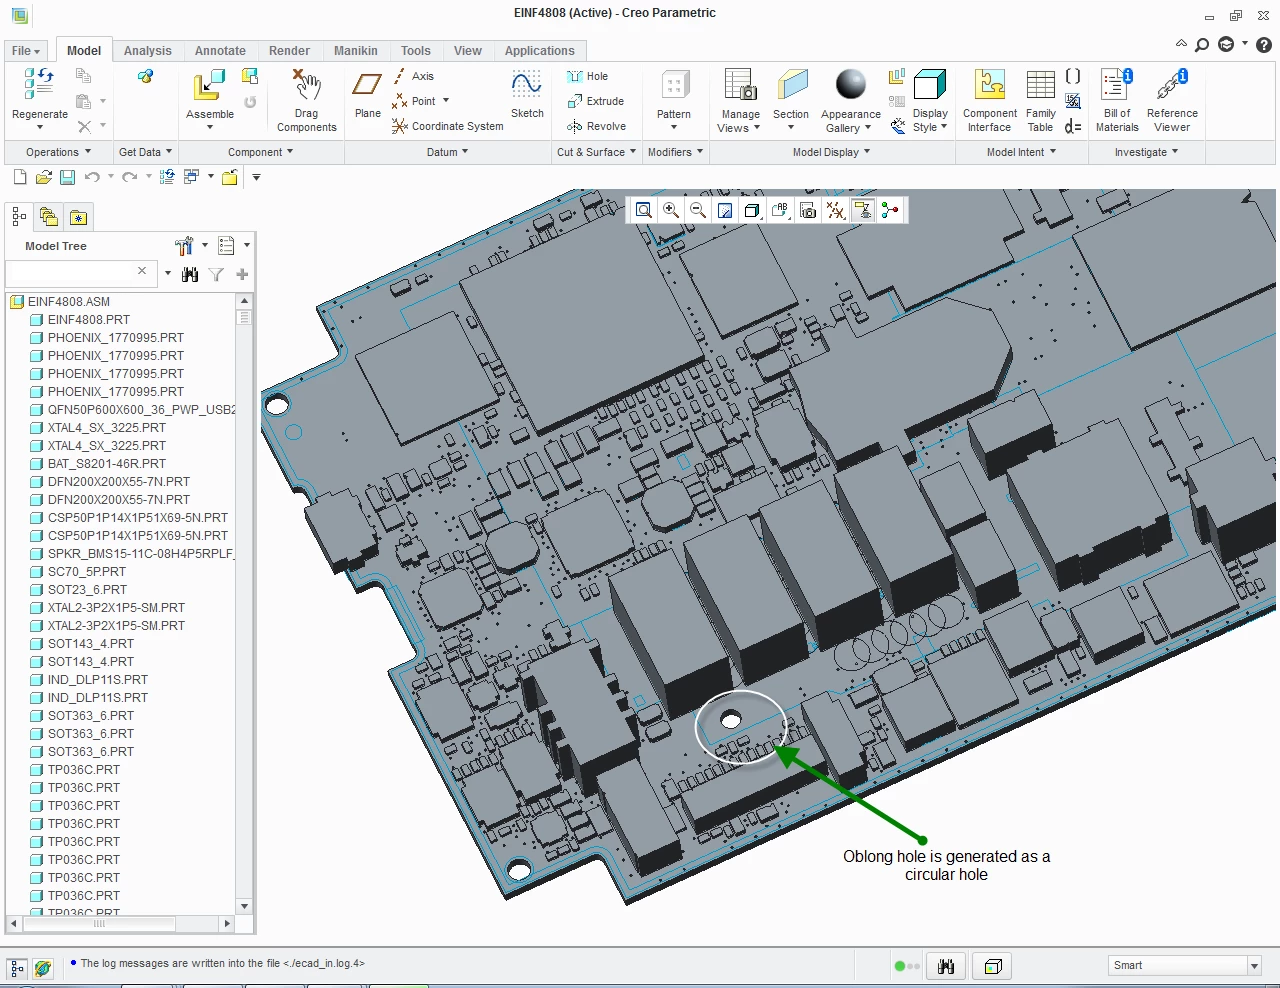Click the Model Tree search field

click(70, 272)
